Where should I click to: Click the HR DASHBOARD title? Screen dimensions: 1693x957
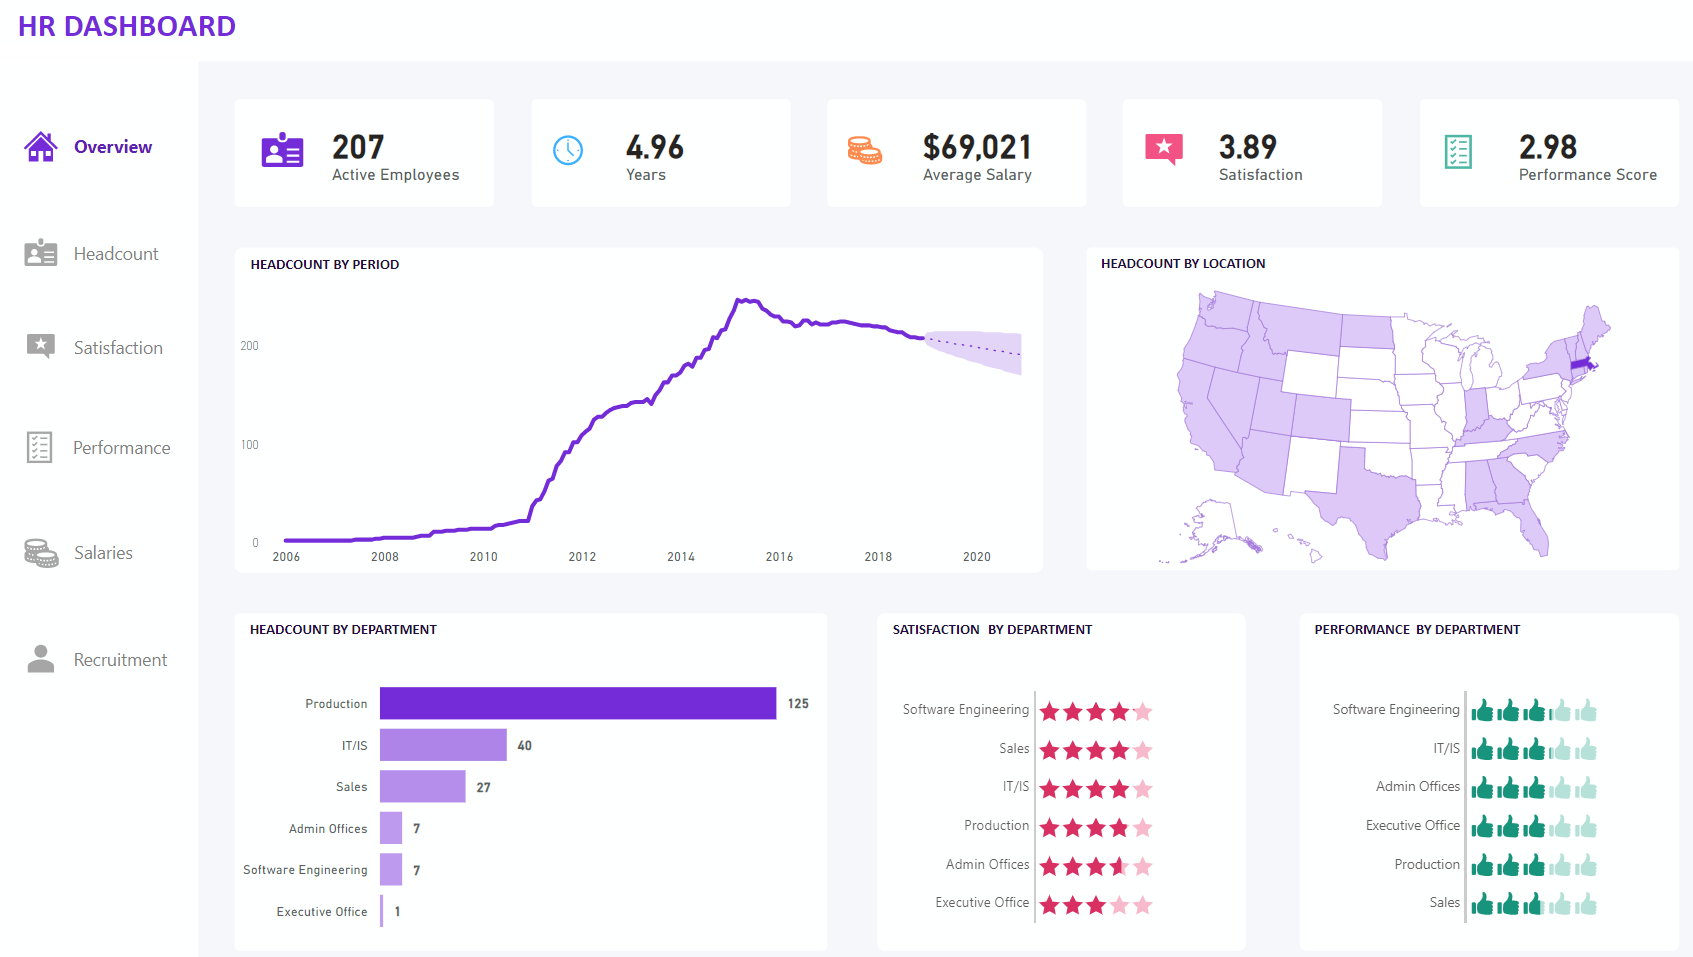coord(127,26)
